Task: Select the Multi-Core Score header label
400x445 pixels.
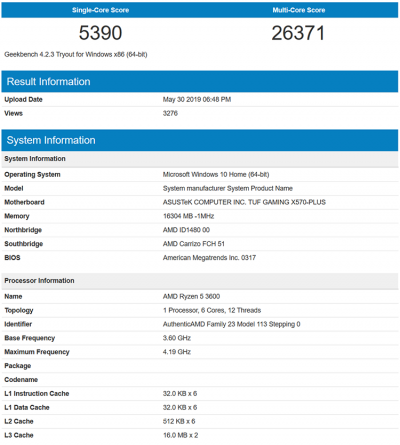Action: [299, 10]
